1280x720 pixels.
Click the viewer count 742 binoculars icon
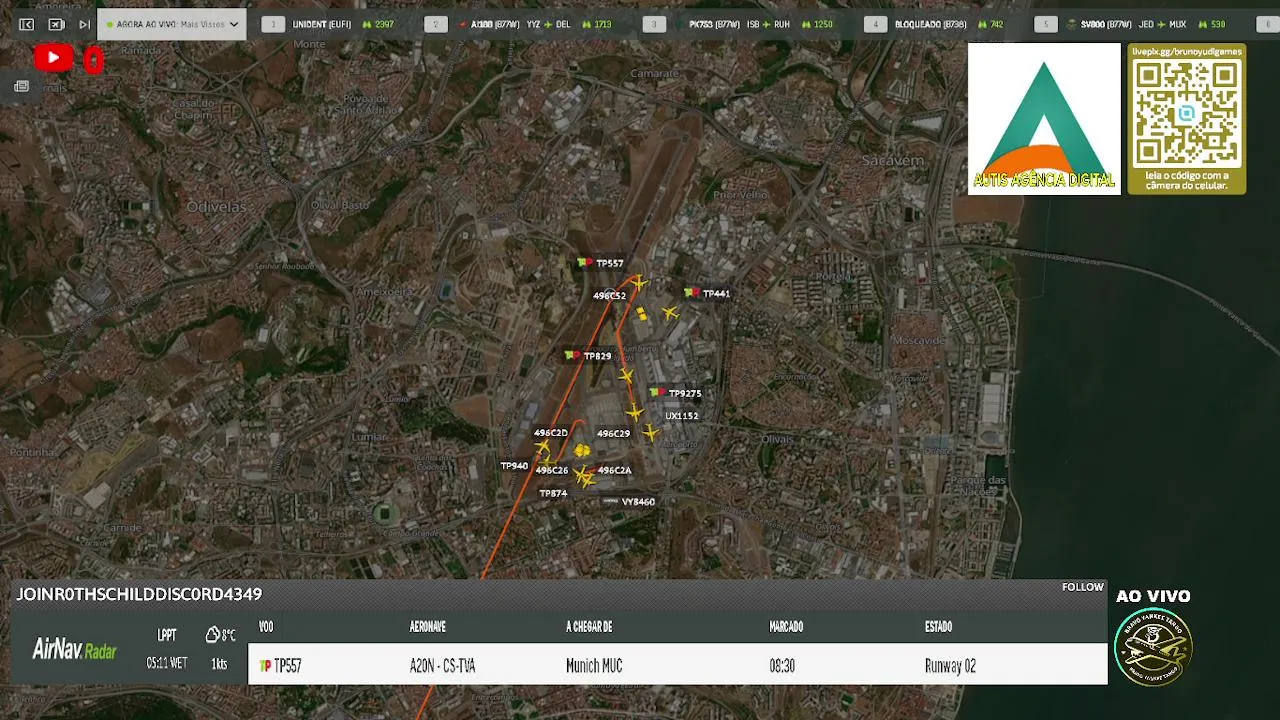(982, 24)
